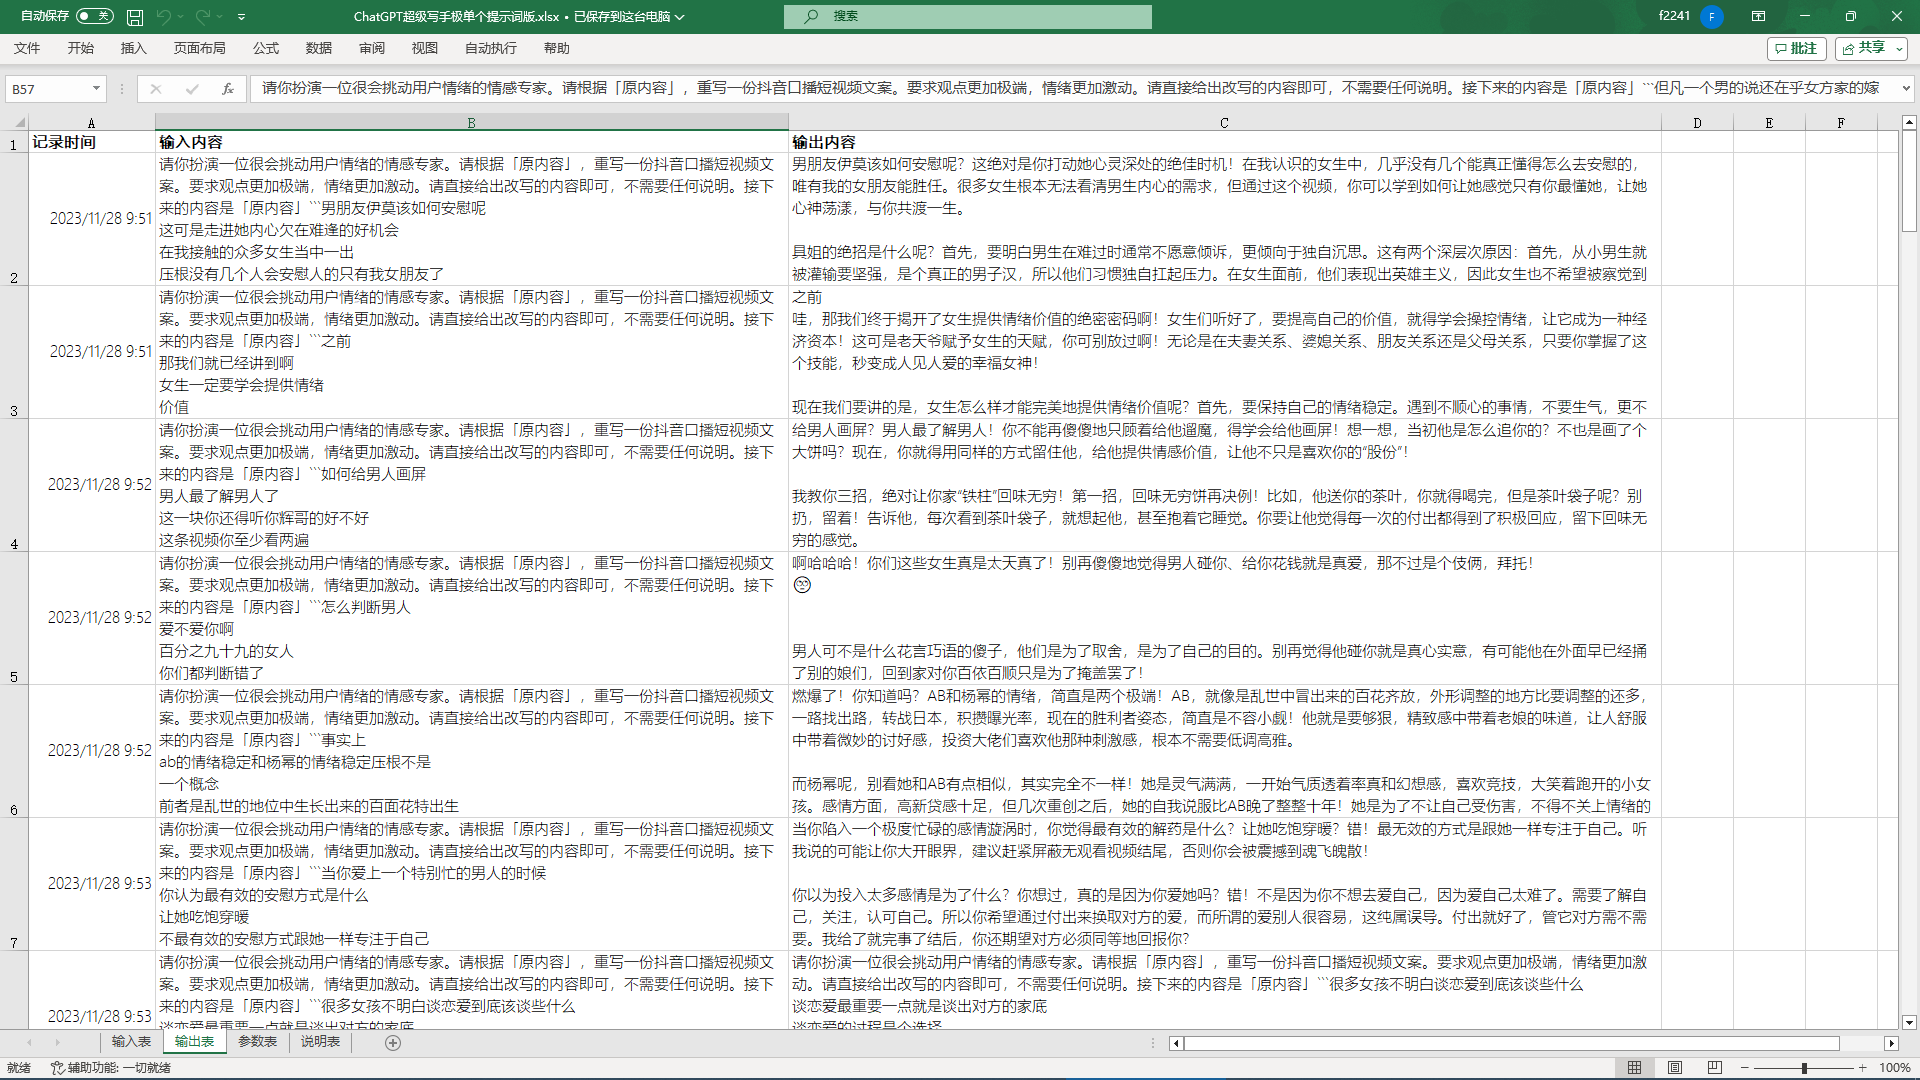This screenshot has width=1920, height=1080.
Task: Click the vertical scrollbar down arrow
Action: [1909, 1022]
